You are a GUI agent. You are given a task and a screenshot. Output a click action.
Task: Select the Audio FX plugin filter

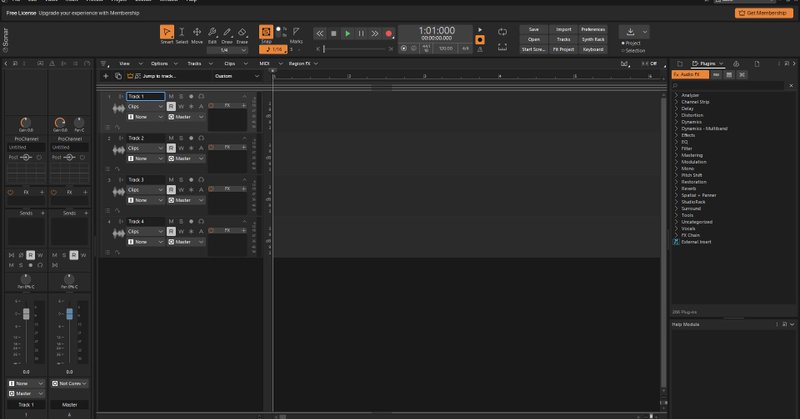point(690,75)
